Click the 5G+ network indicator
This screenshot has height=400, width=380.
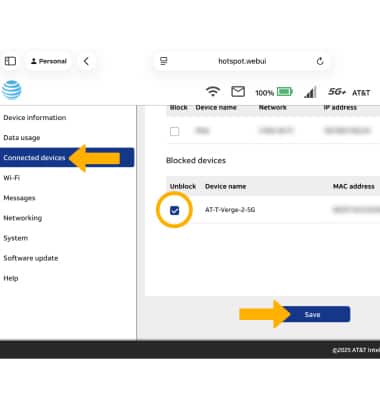tap(337, 92)
